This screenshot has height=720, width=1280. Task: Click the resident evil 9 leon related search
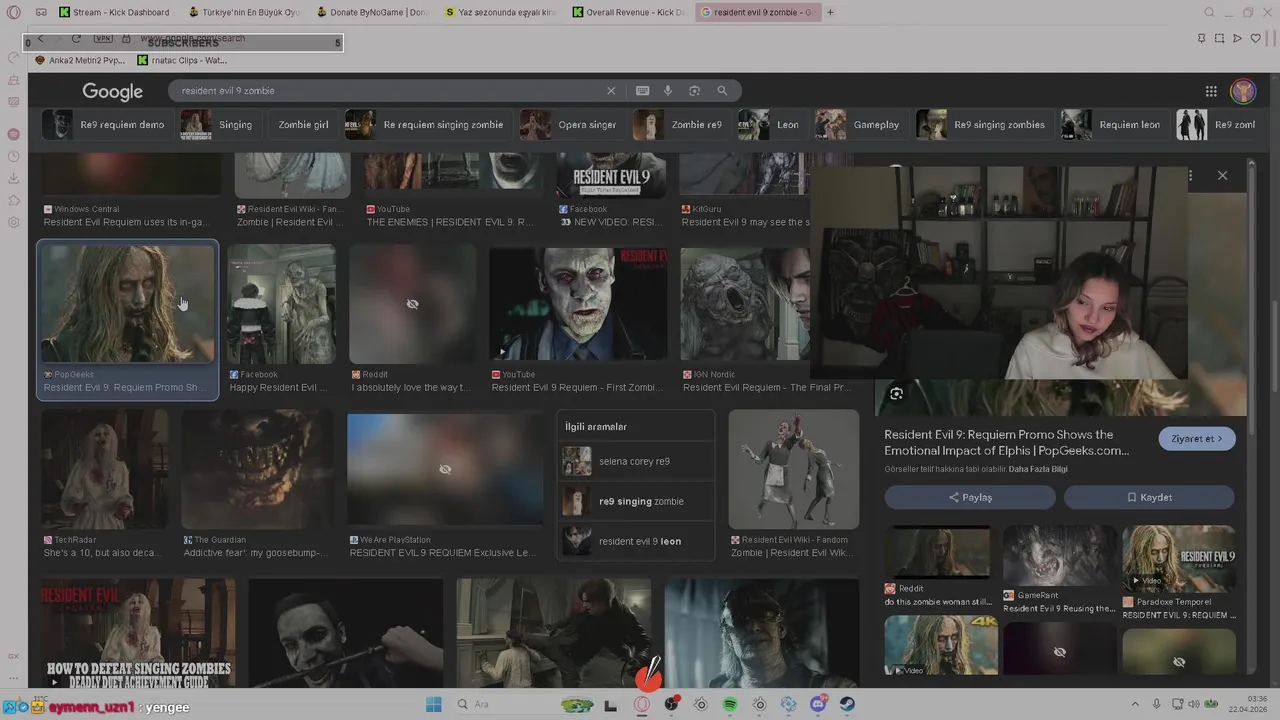(636, 541)
